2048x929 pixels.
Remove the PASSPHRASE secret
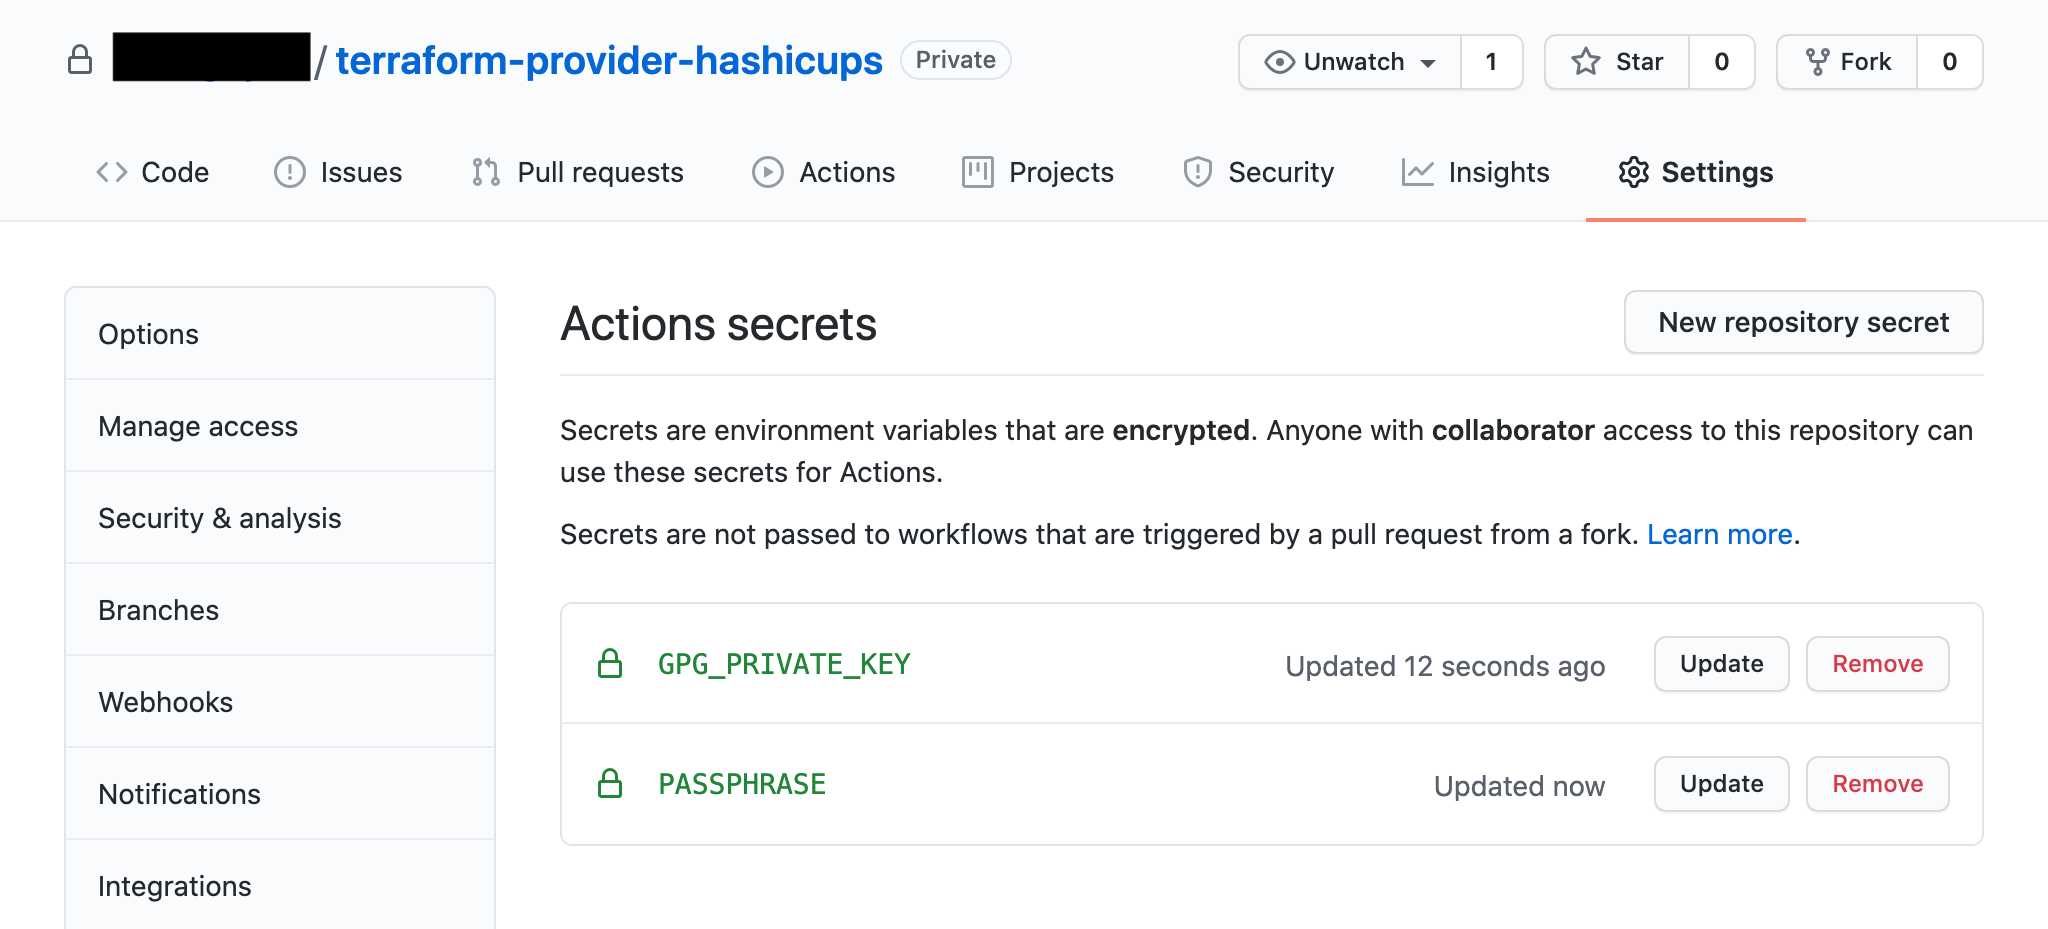(1877, 784)
